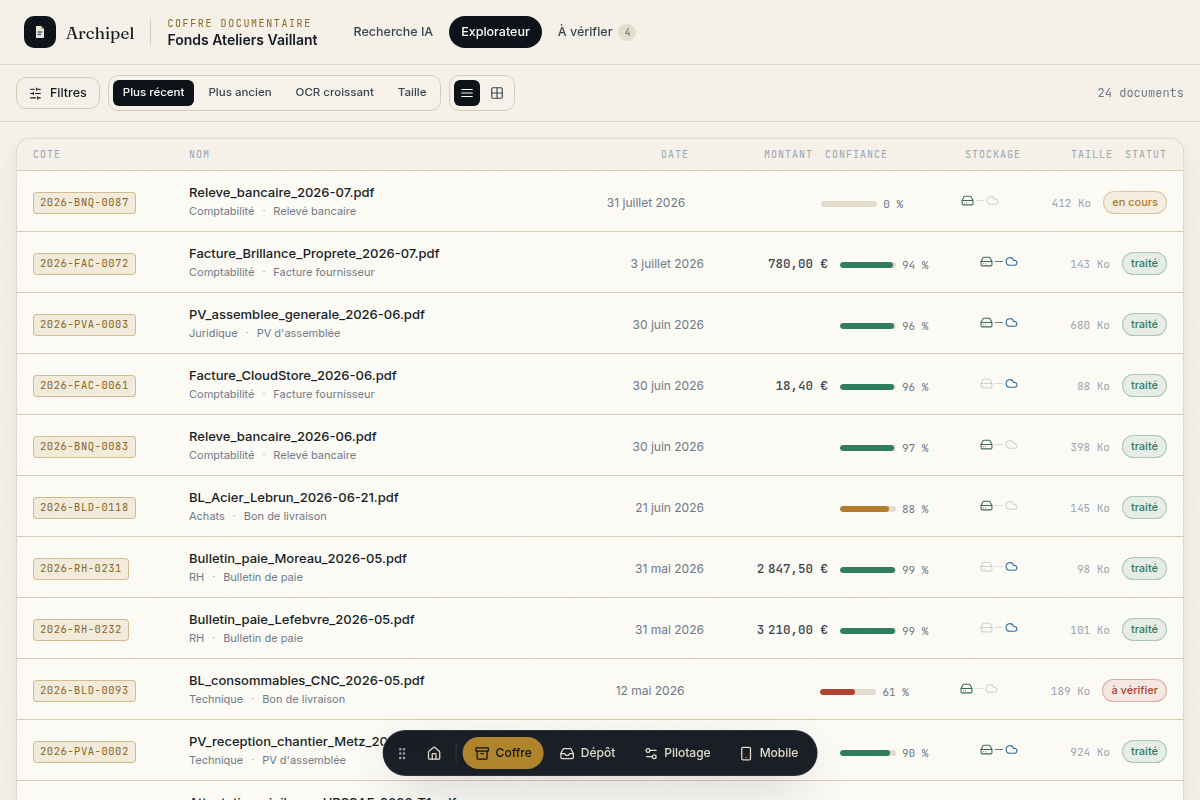Open BL_Acier_Lebrun_2026-06-21.pdf
1200x800 pixels.
294,498
